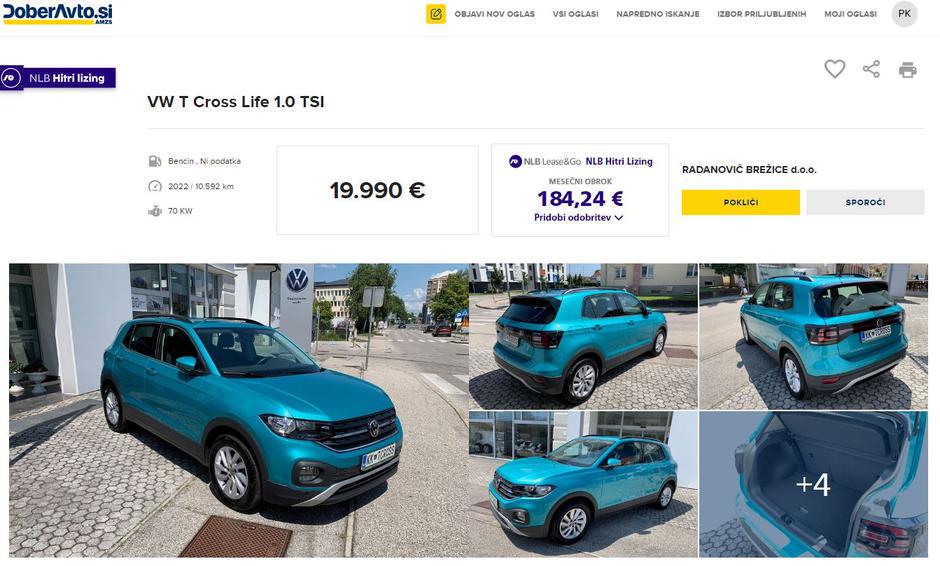
Task: Open NAPREDNO ISKANJE menu item
Action: click(658, 14)
